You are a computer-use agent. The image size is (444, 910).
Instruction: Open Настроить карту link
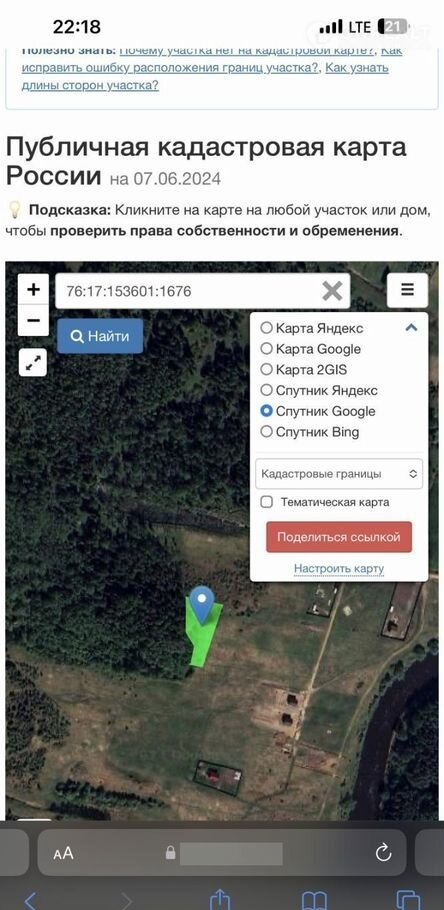coord(339,568)
